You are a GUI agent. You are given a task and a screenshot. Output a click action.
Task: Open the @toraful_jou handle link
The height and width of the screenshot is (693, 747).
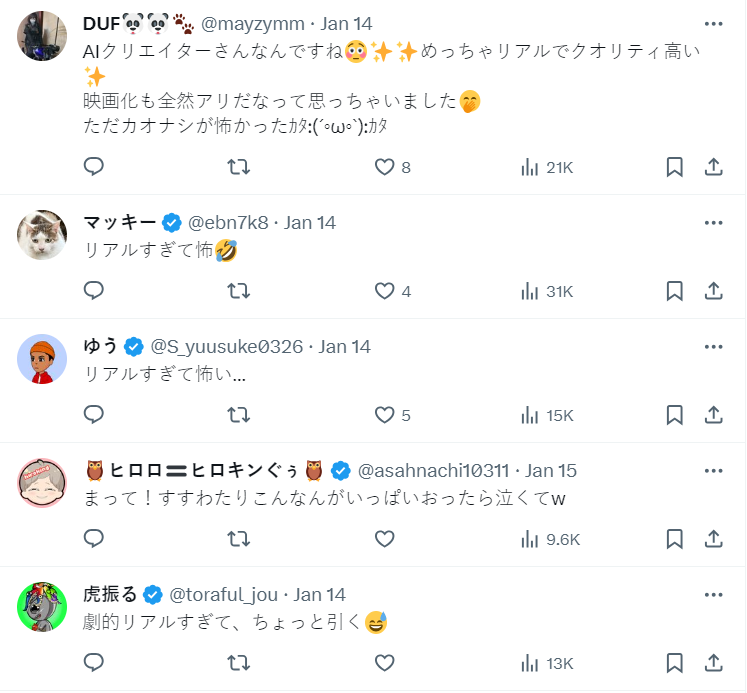click(x=226, y=595)
